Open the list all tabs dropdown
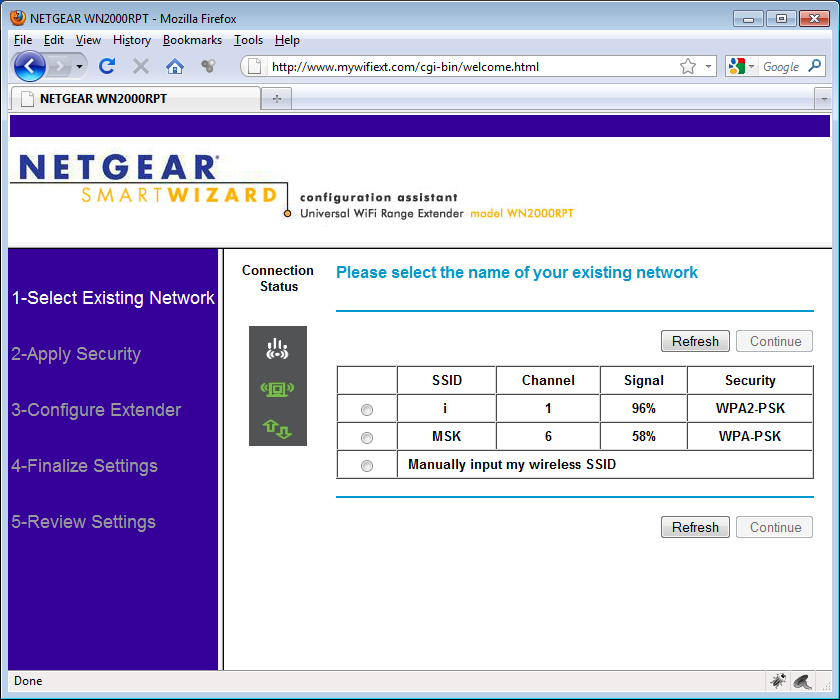Viewport: 840px width, 700px height. (823, 99)
